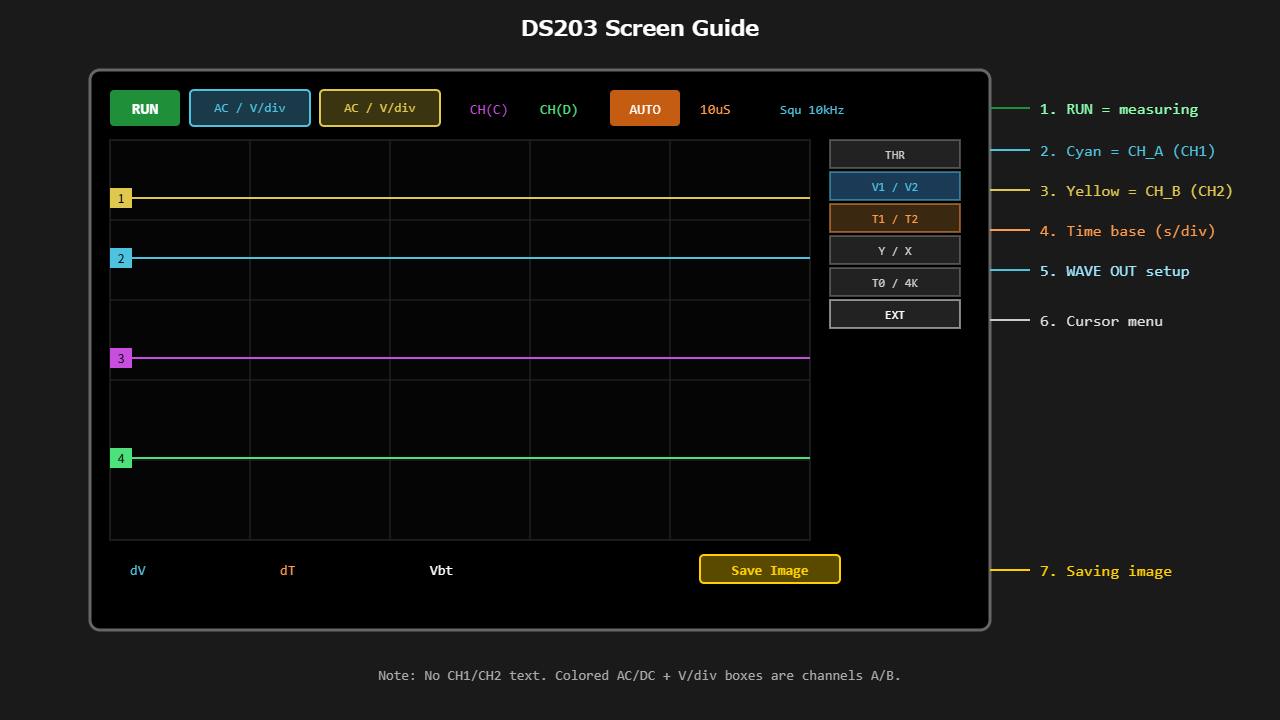The width and height of the screenshot is (1280, 720).
Task: Select the yellow AC / V/div channel box
Action: click(380, 108)
